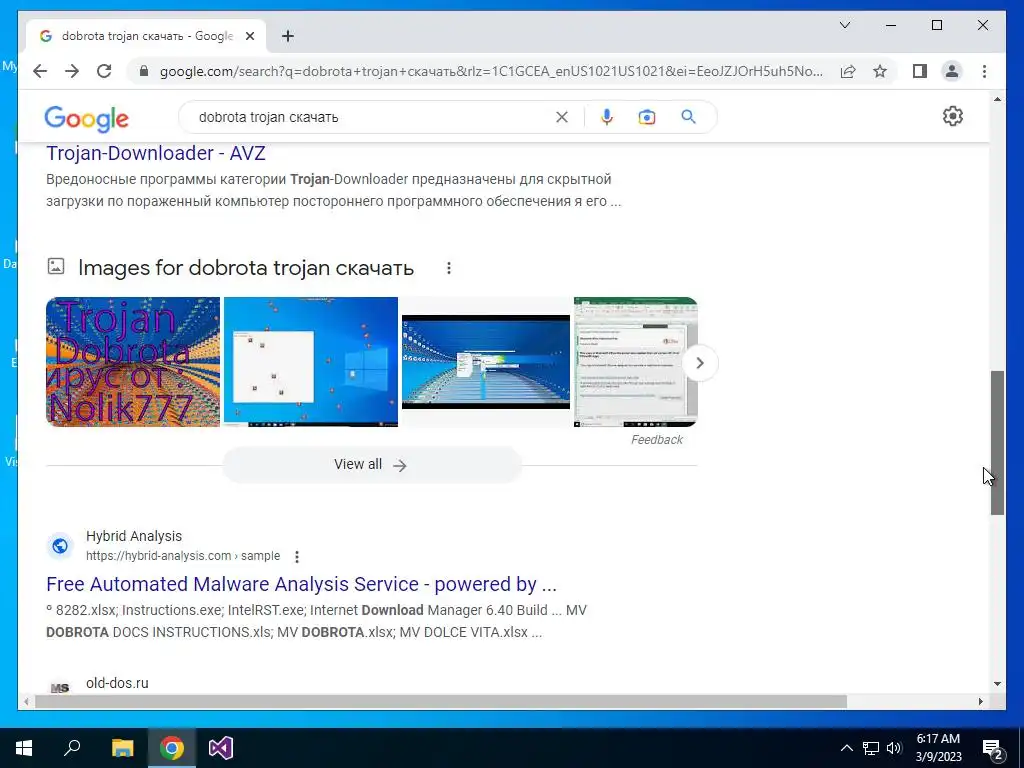Viewport: 1024px width, 768px height.
Task: Open Chrome three-dot menu
Action: (984, 71)
